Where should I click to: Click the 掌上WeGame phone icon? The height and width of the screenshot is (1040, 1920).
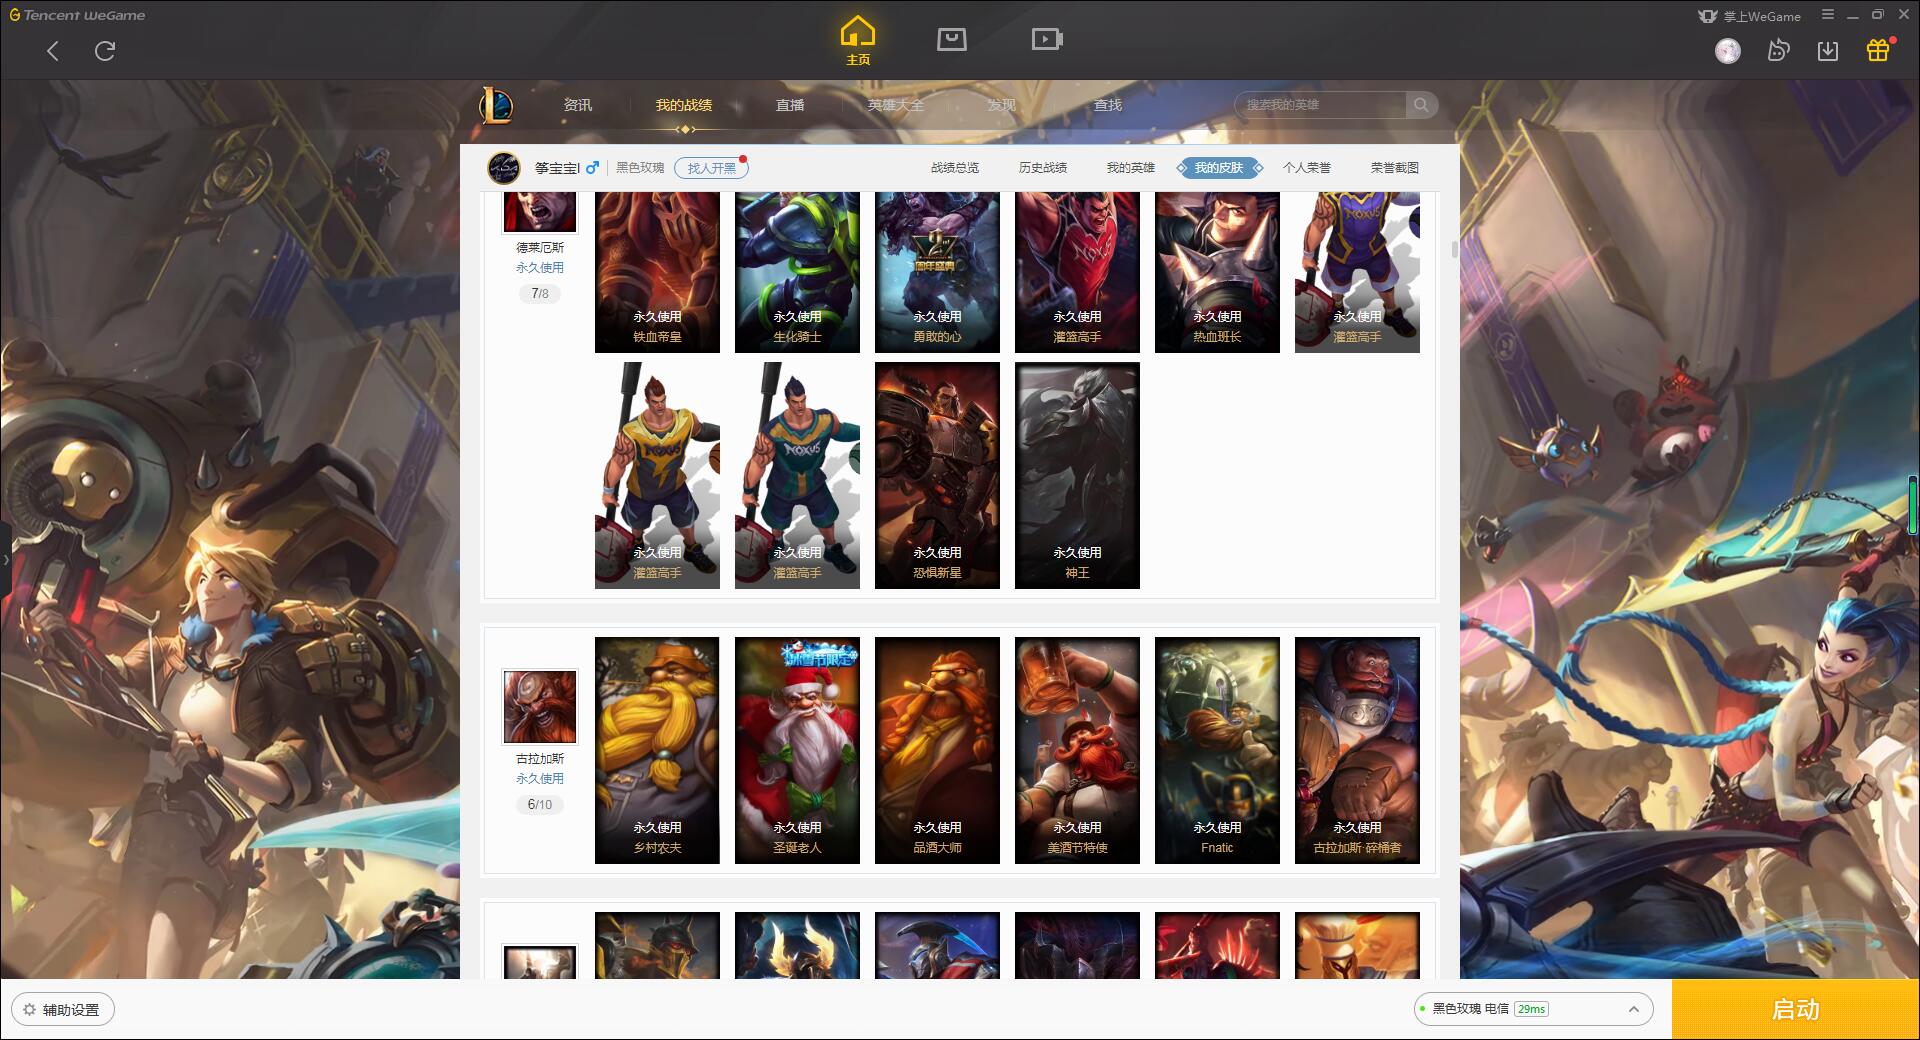1707,16
